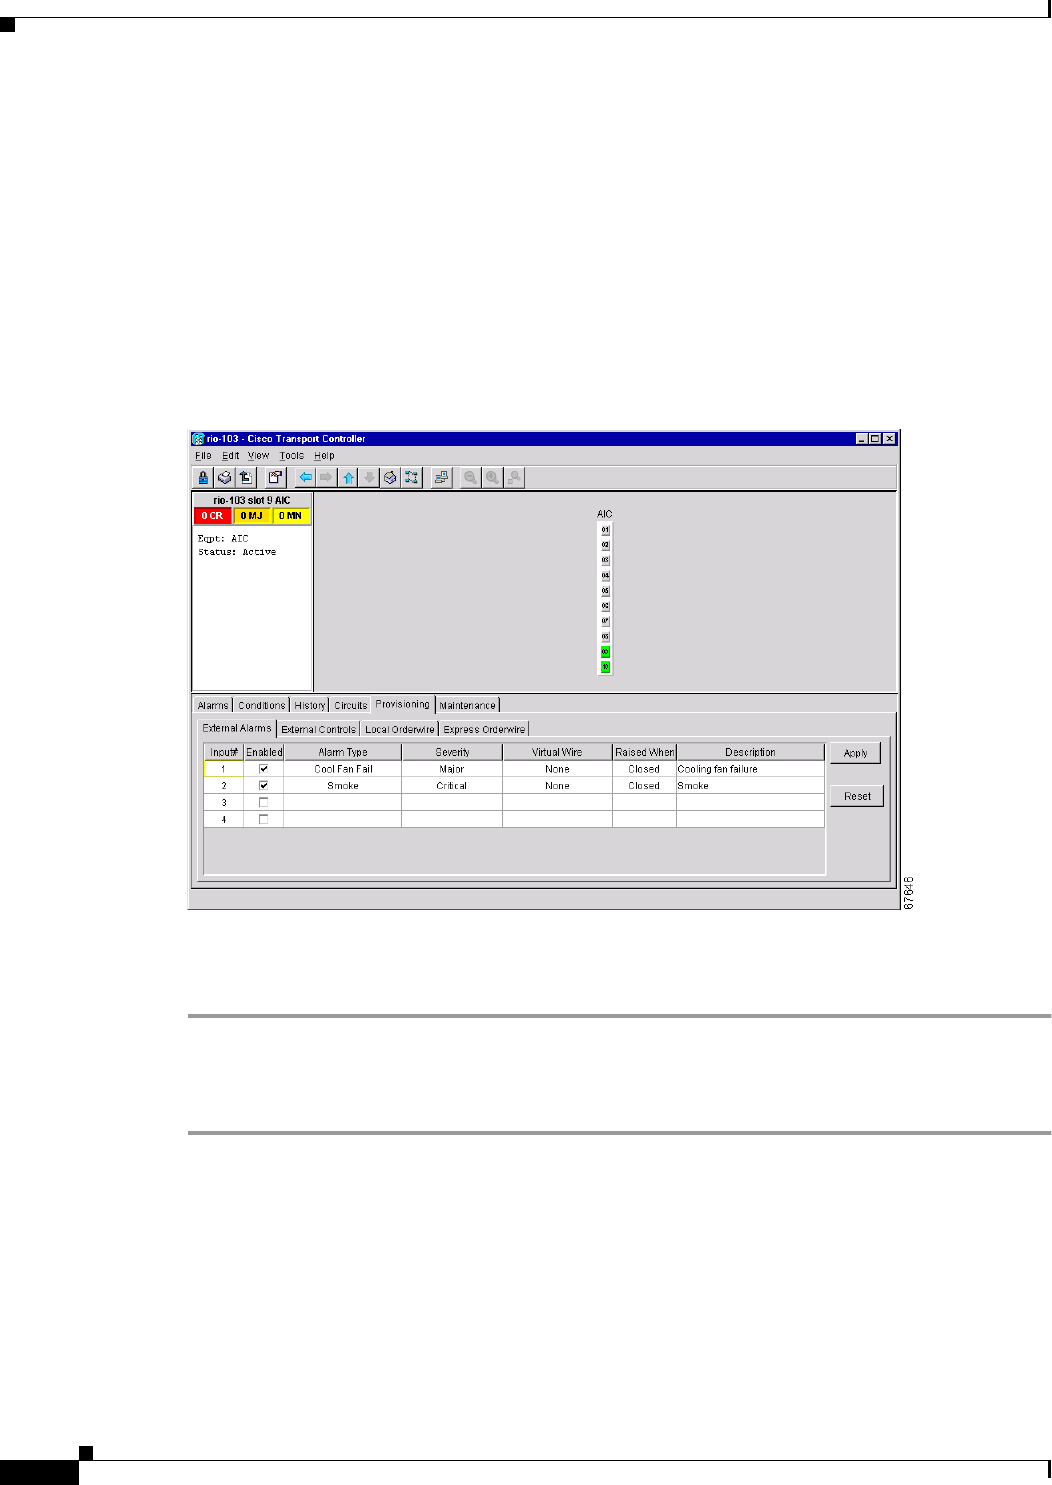Change the Critical severity cell
Viewport: 1052px width, 1485px height.
pos(452,786)
